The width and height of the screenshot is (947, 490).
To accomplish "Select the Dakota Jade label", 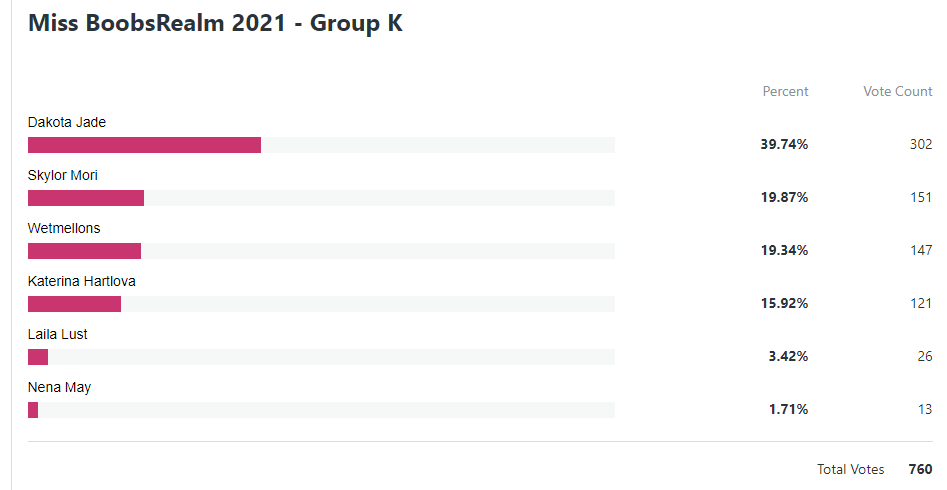I will tap(67, 122).
